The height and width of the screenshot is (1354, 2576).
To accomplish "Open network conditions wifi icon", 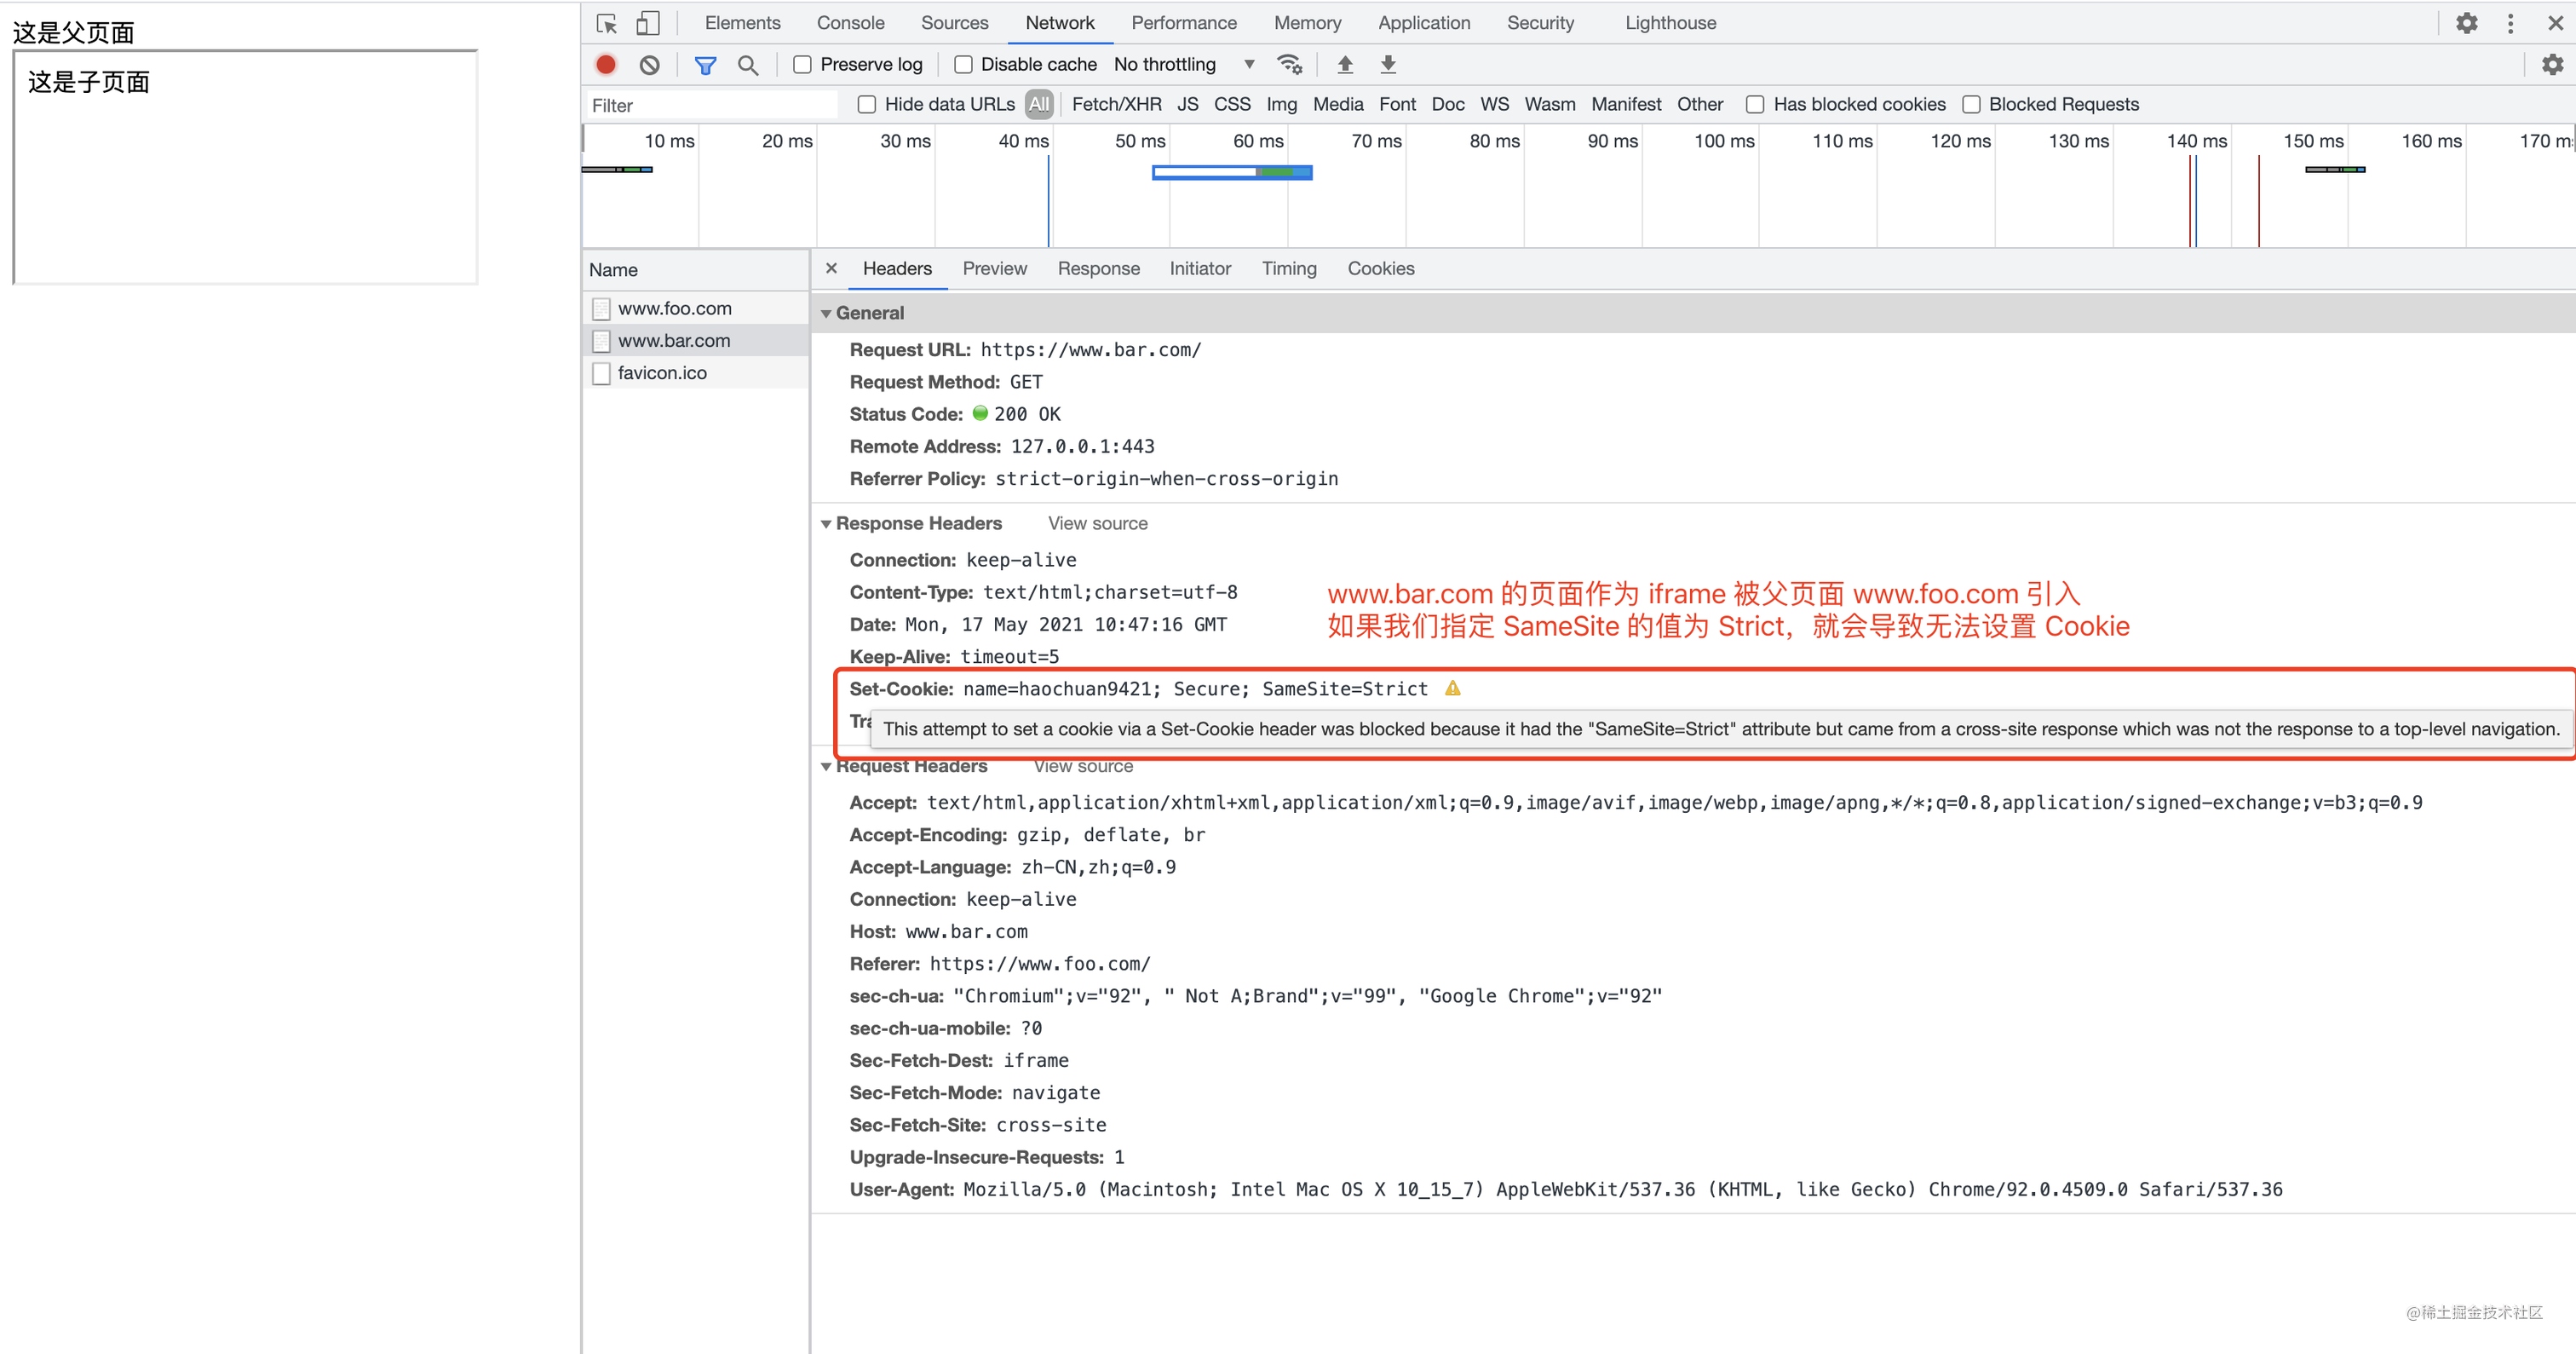I will pyautogui.click(x=1289, y=65).
